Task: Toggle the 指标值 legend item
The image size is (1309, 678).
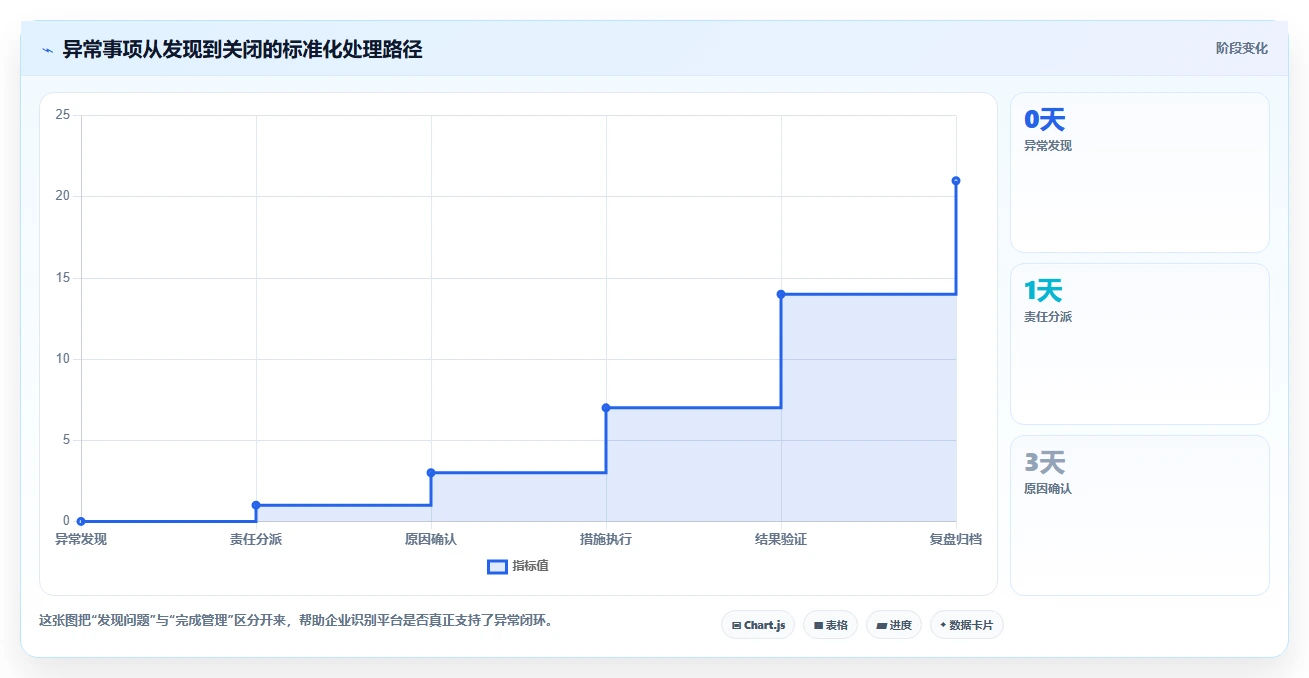Action: coord(518,566)
